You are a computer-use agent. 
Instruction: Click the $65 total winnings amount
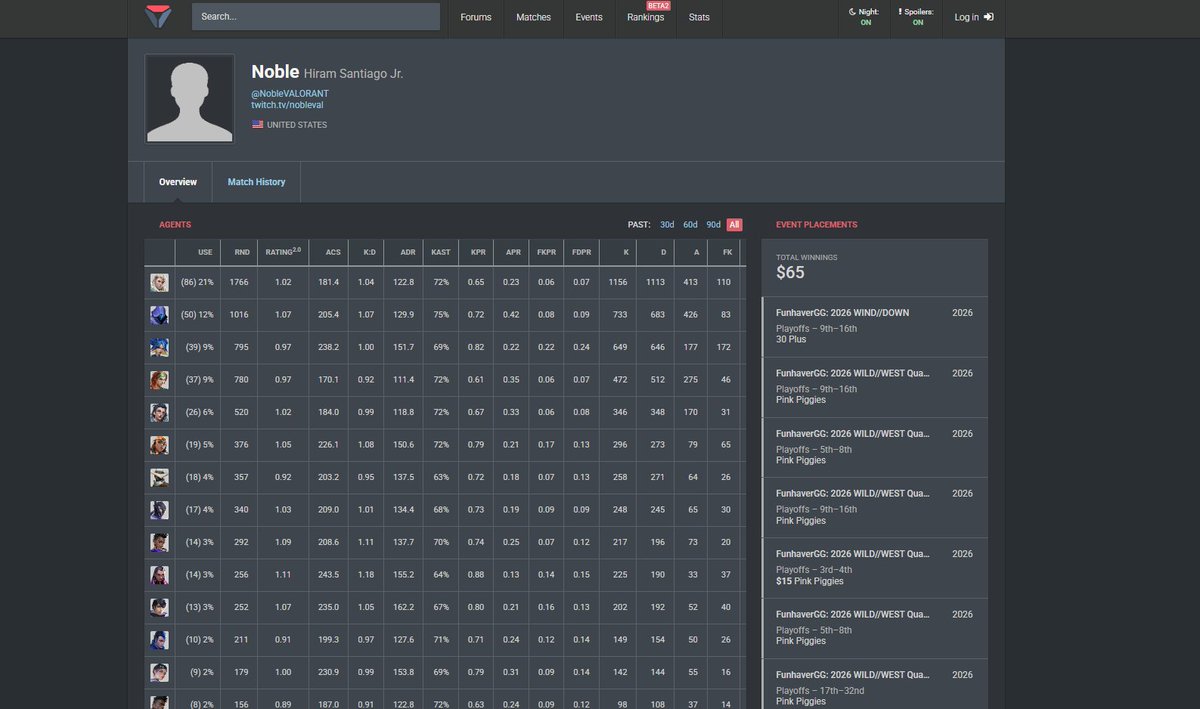point(790,273)
